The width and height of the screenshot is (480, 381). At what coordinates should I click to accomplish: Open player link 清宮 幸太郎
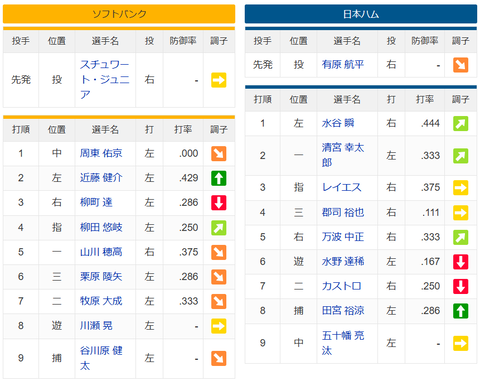(343, 155)
